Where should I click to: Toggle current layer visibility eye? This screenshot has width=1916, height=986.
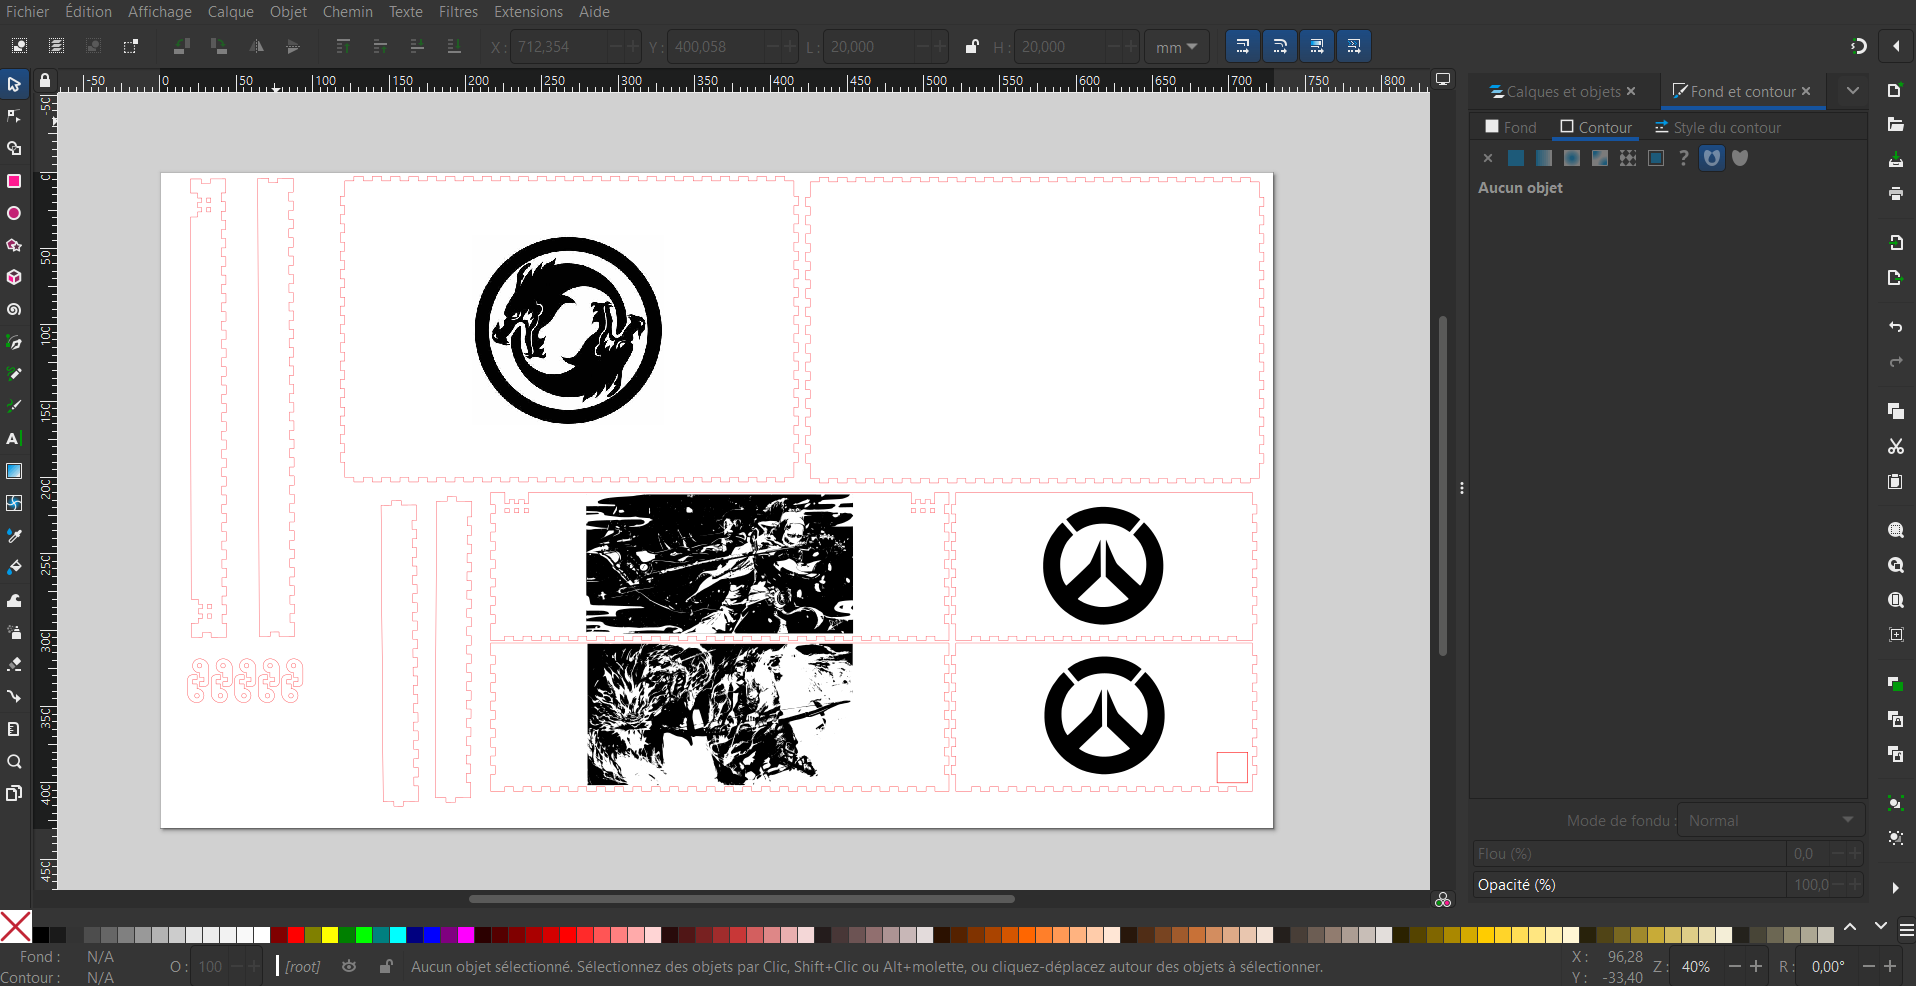(349, 966)
